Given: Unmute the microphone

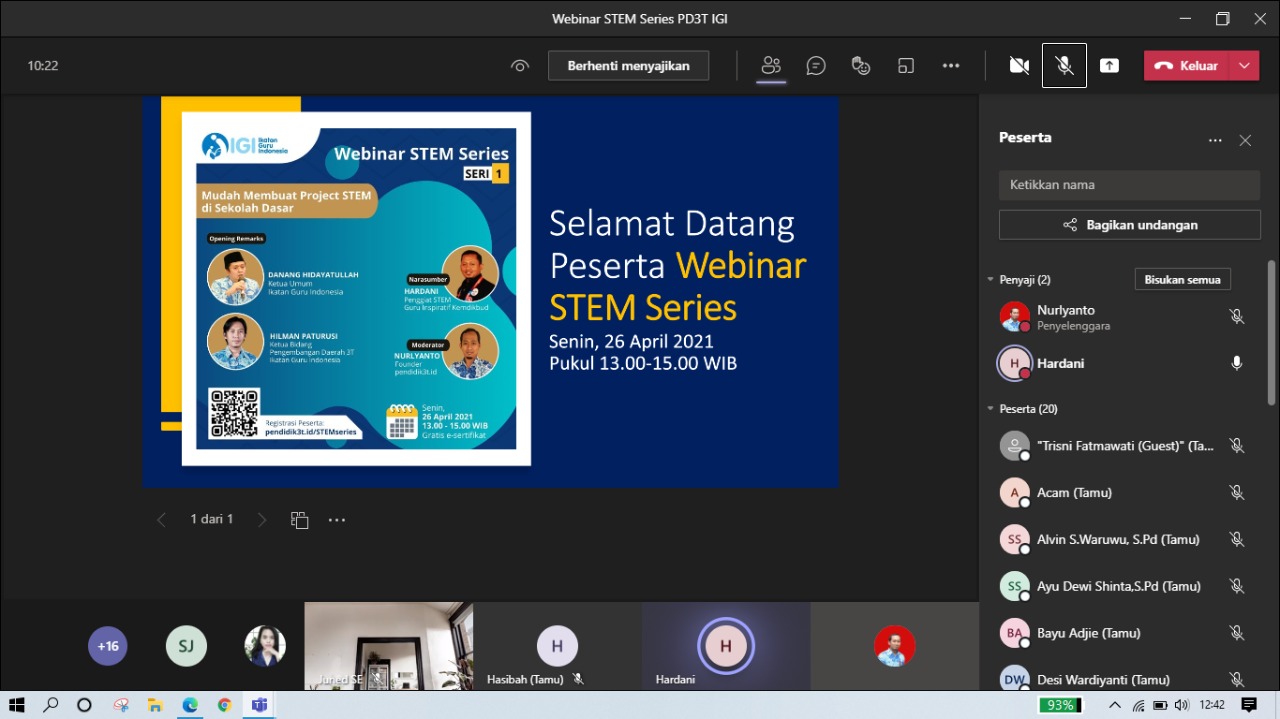Looking at the screenshot, I should pos(1064,66).
